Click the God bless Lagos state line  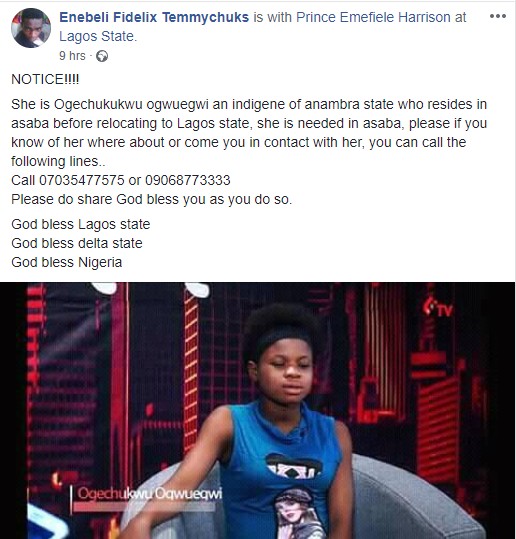[x=81, y=224]
